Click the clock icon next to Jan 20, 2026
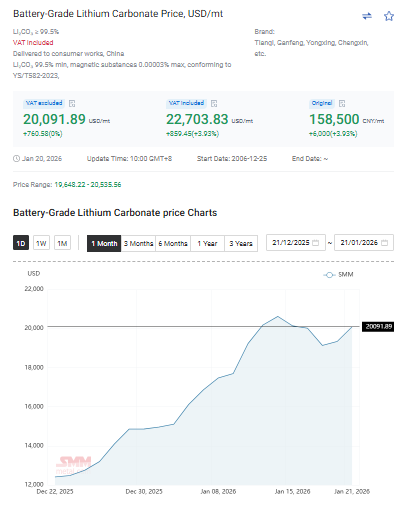The image size is (411, 506). (16, 159)
